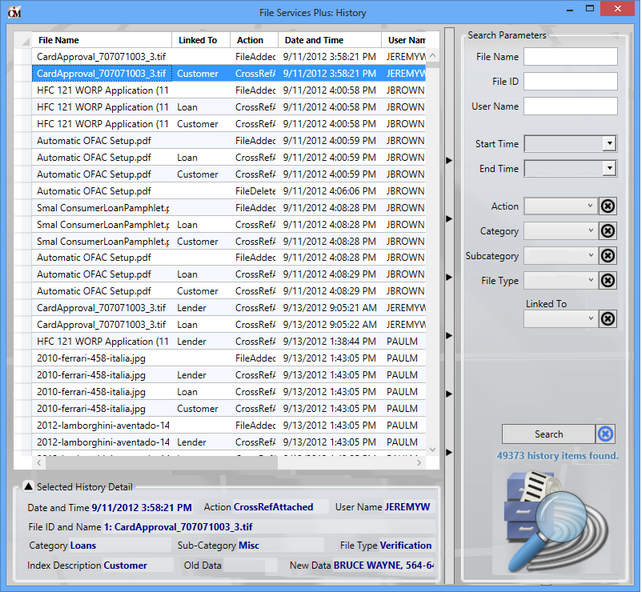
Task: Click the User Name input field
Action: pyautogui.click(x=570, y=107)
